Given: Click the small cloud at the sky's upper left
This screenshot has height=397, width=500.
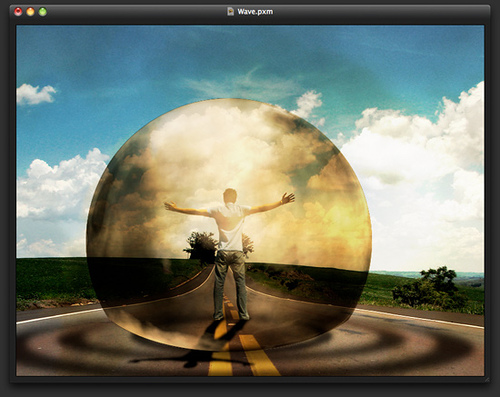Looking at the screenshot, I should (x=36, y=94).
